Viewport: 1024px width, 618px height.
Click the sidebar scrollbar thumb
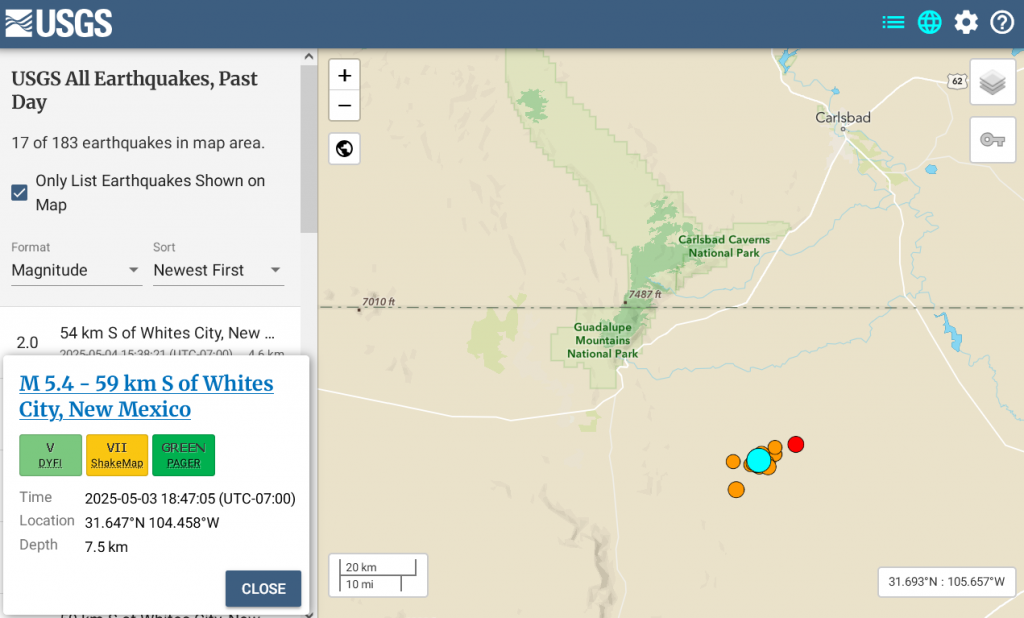click(x=309, y=148)
